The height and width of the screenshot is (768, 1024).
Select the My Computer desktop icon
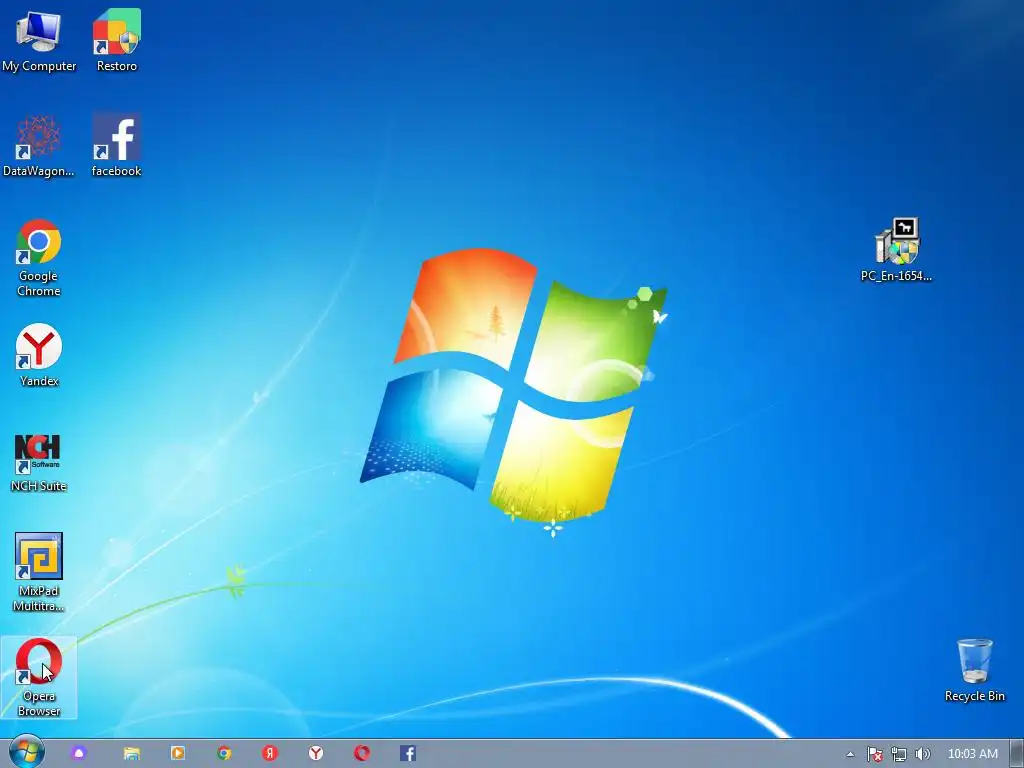click(39, 40)
